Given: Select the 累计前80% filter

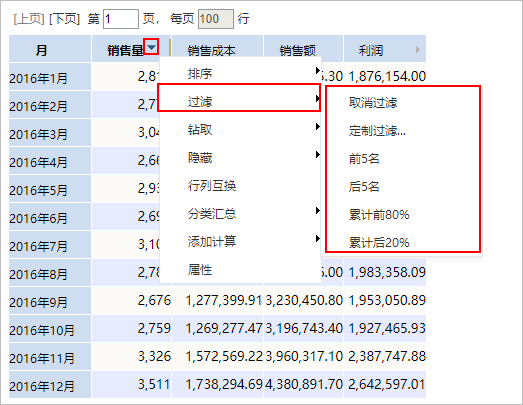Looking at the screenshot, I should point(403,215).
